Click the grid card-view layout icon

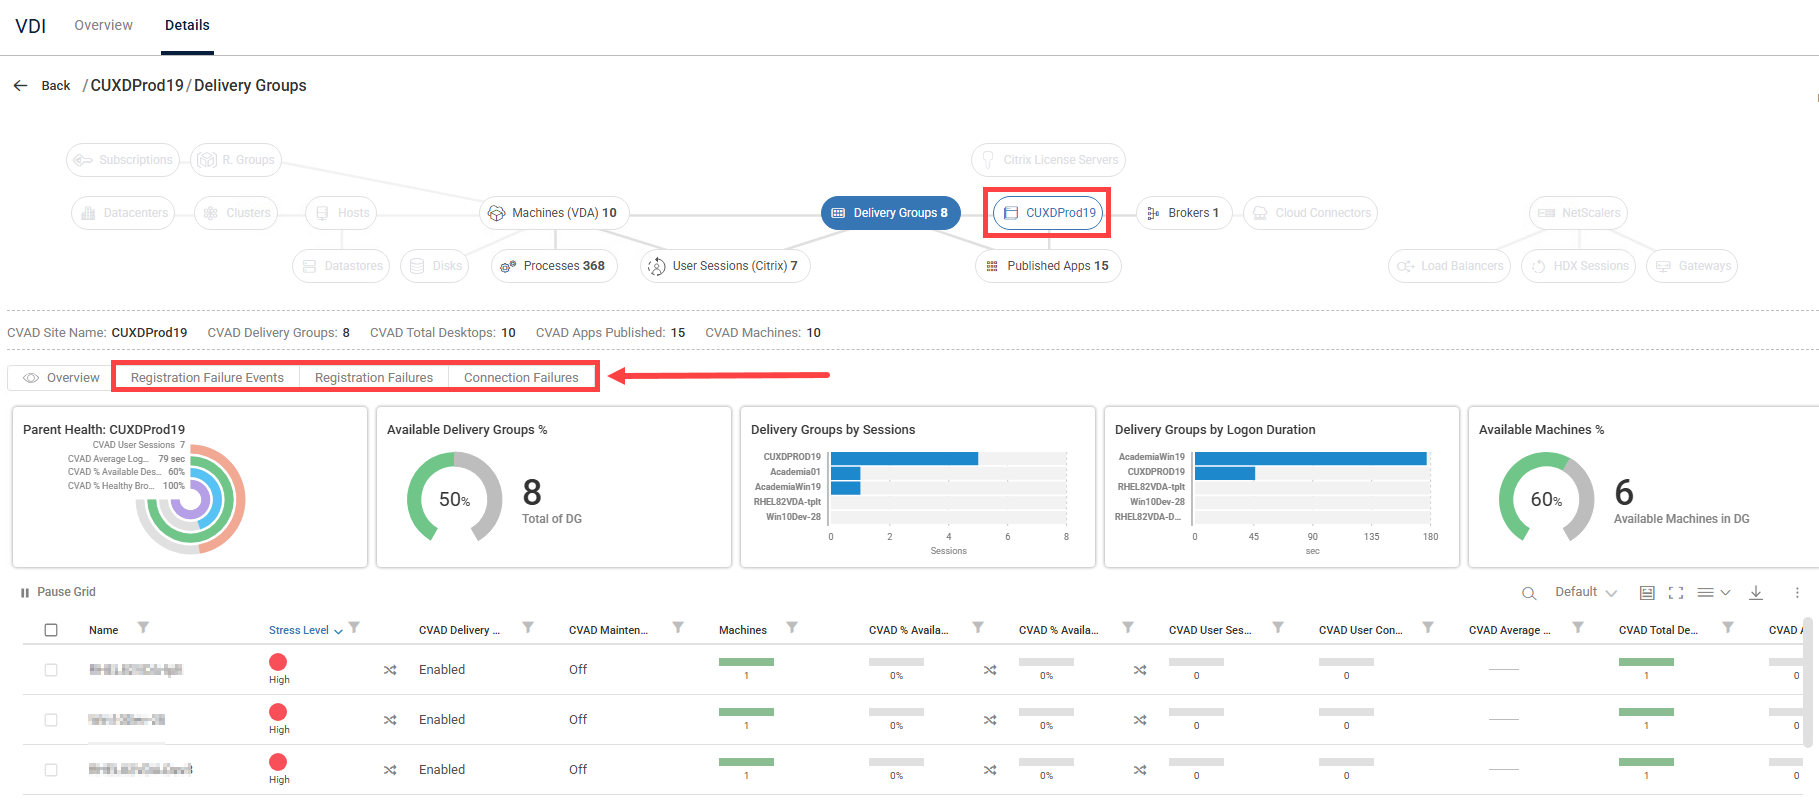pos(1647,593)
